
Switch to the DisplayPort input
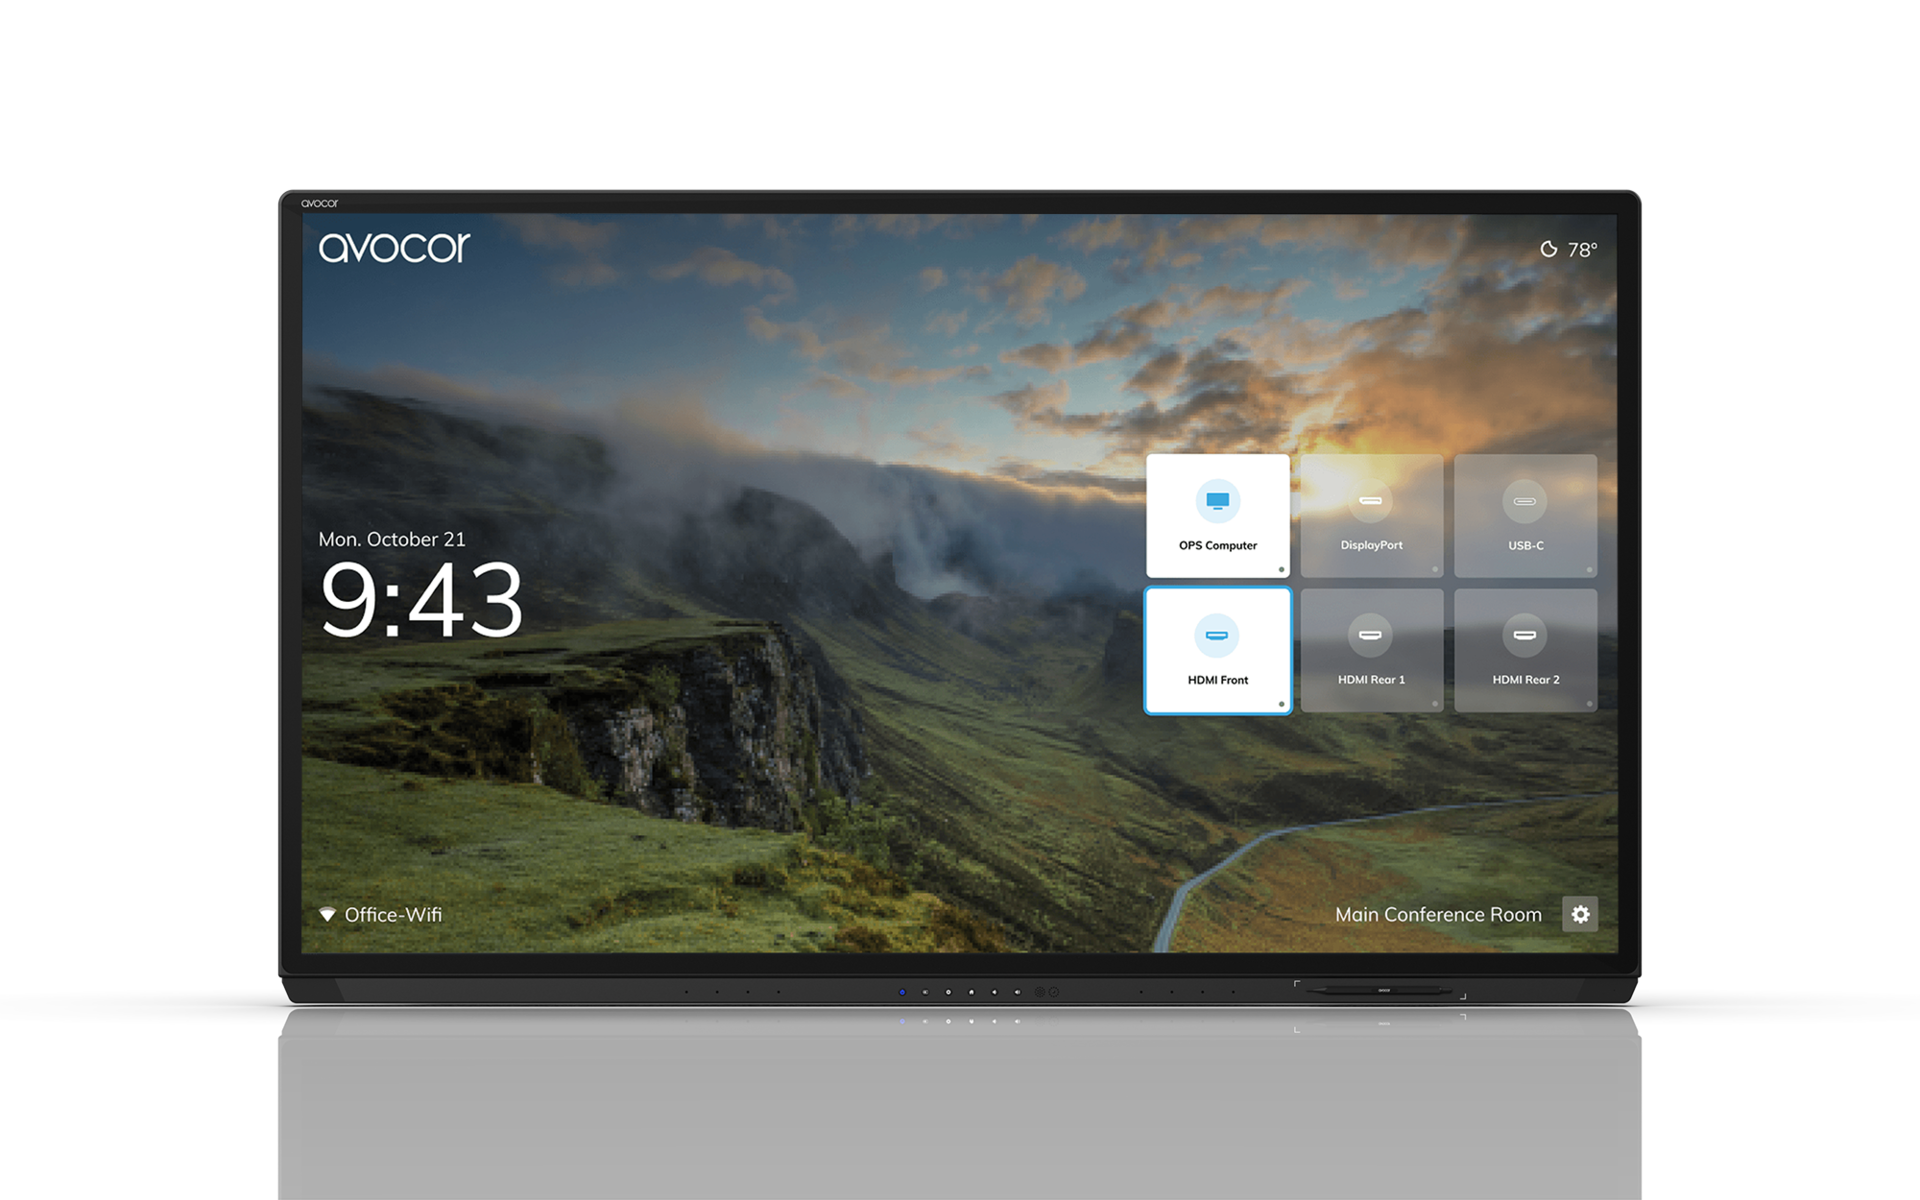pos(1372,515)
